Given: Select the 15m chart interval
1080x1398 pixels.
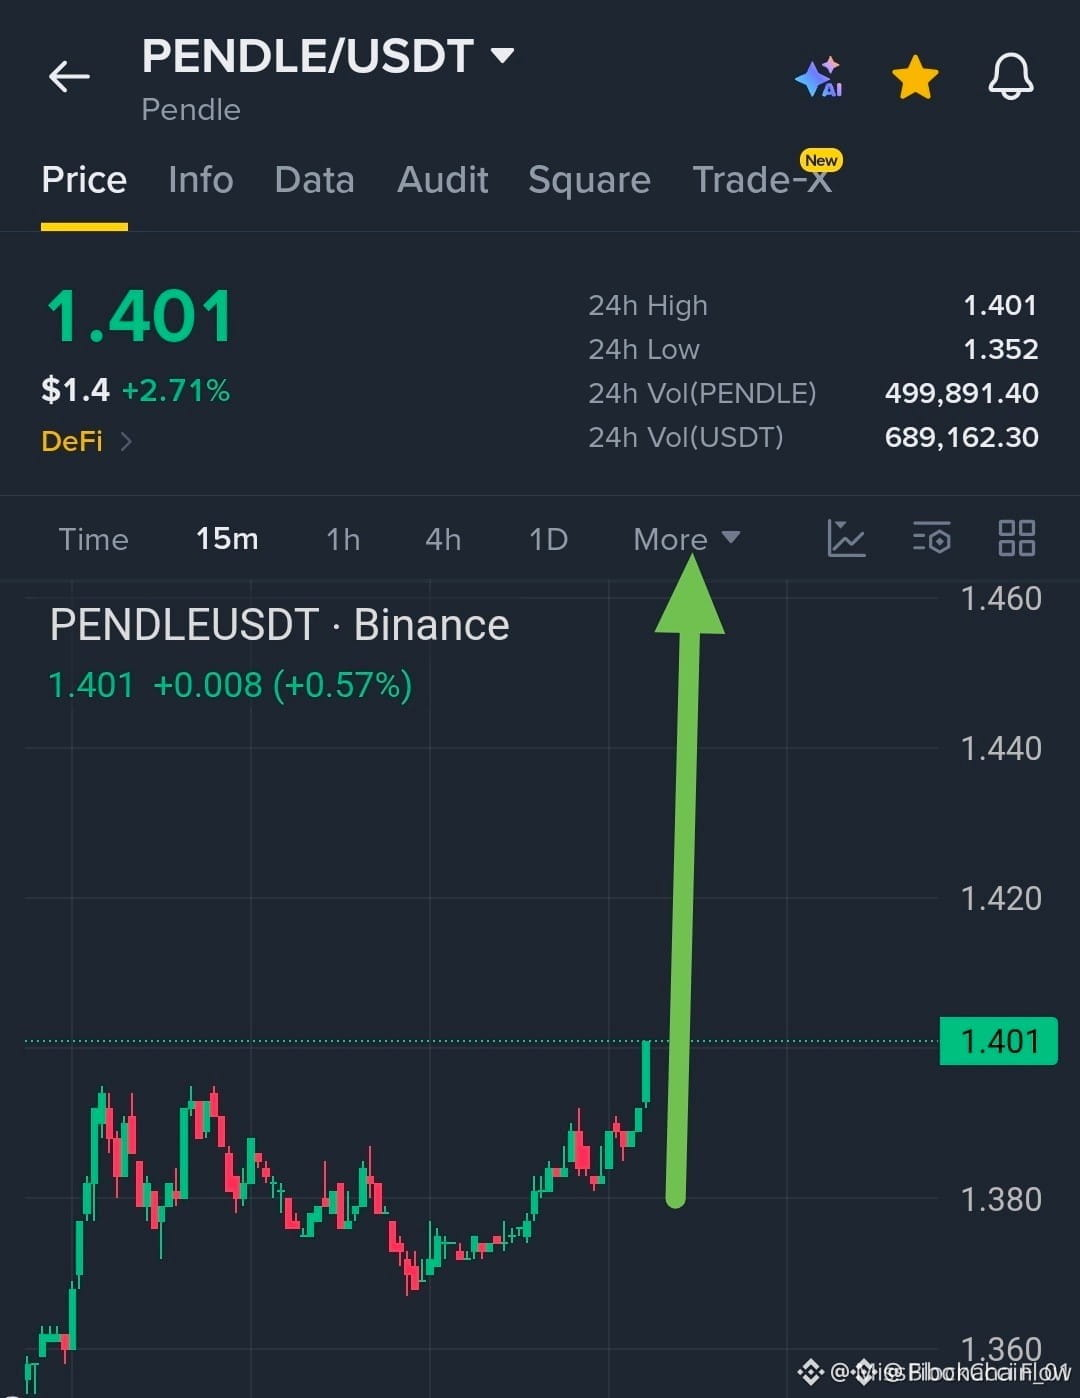Looking at the screenshot, I should (x=227, y=539).
